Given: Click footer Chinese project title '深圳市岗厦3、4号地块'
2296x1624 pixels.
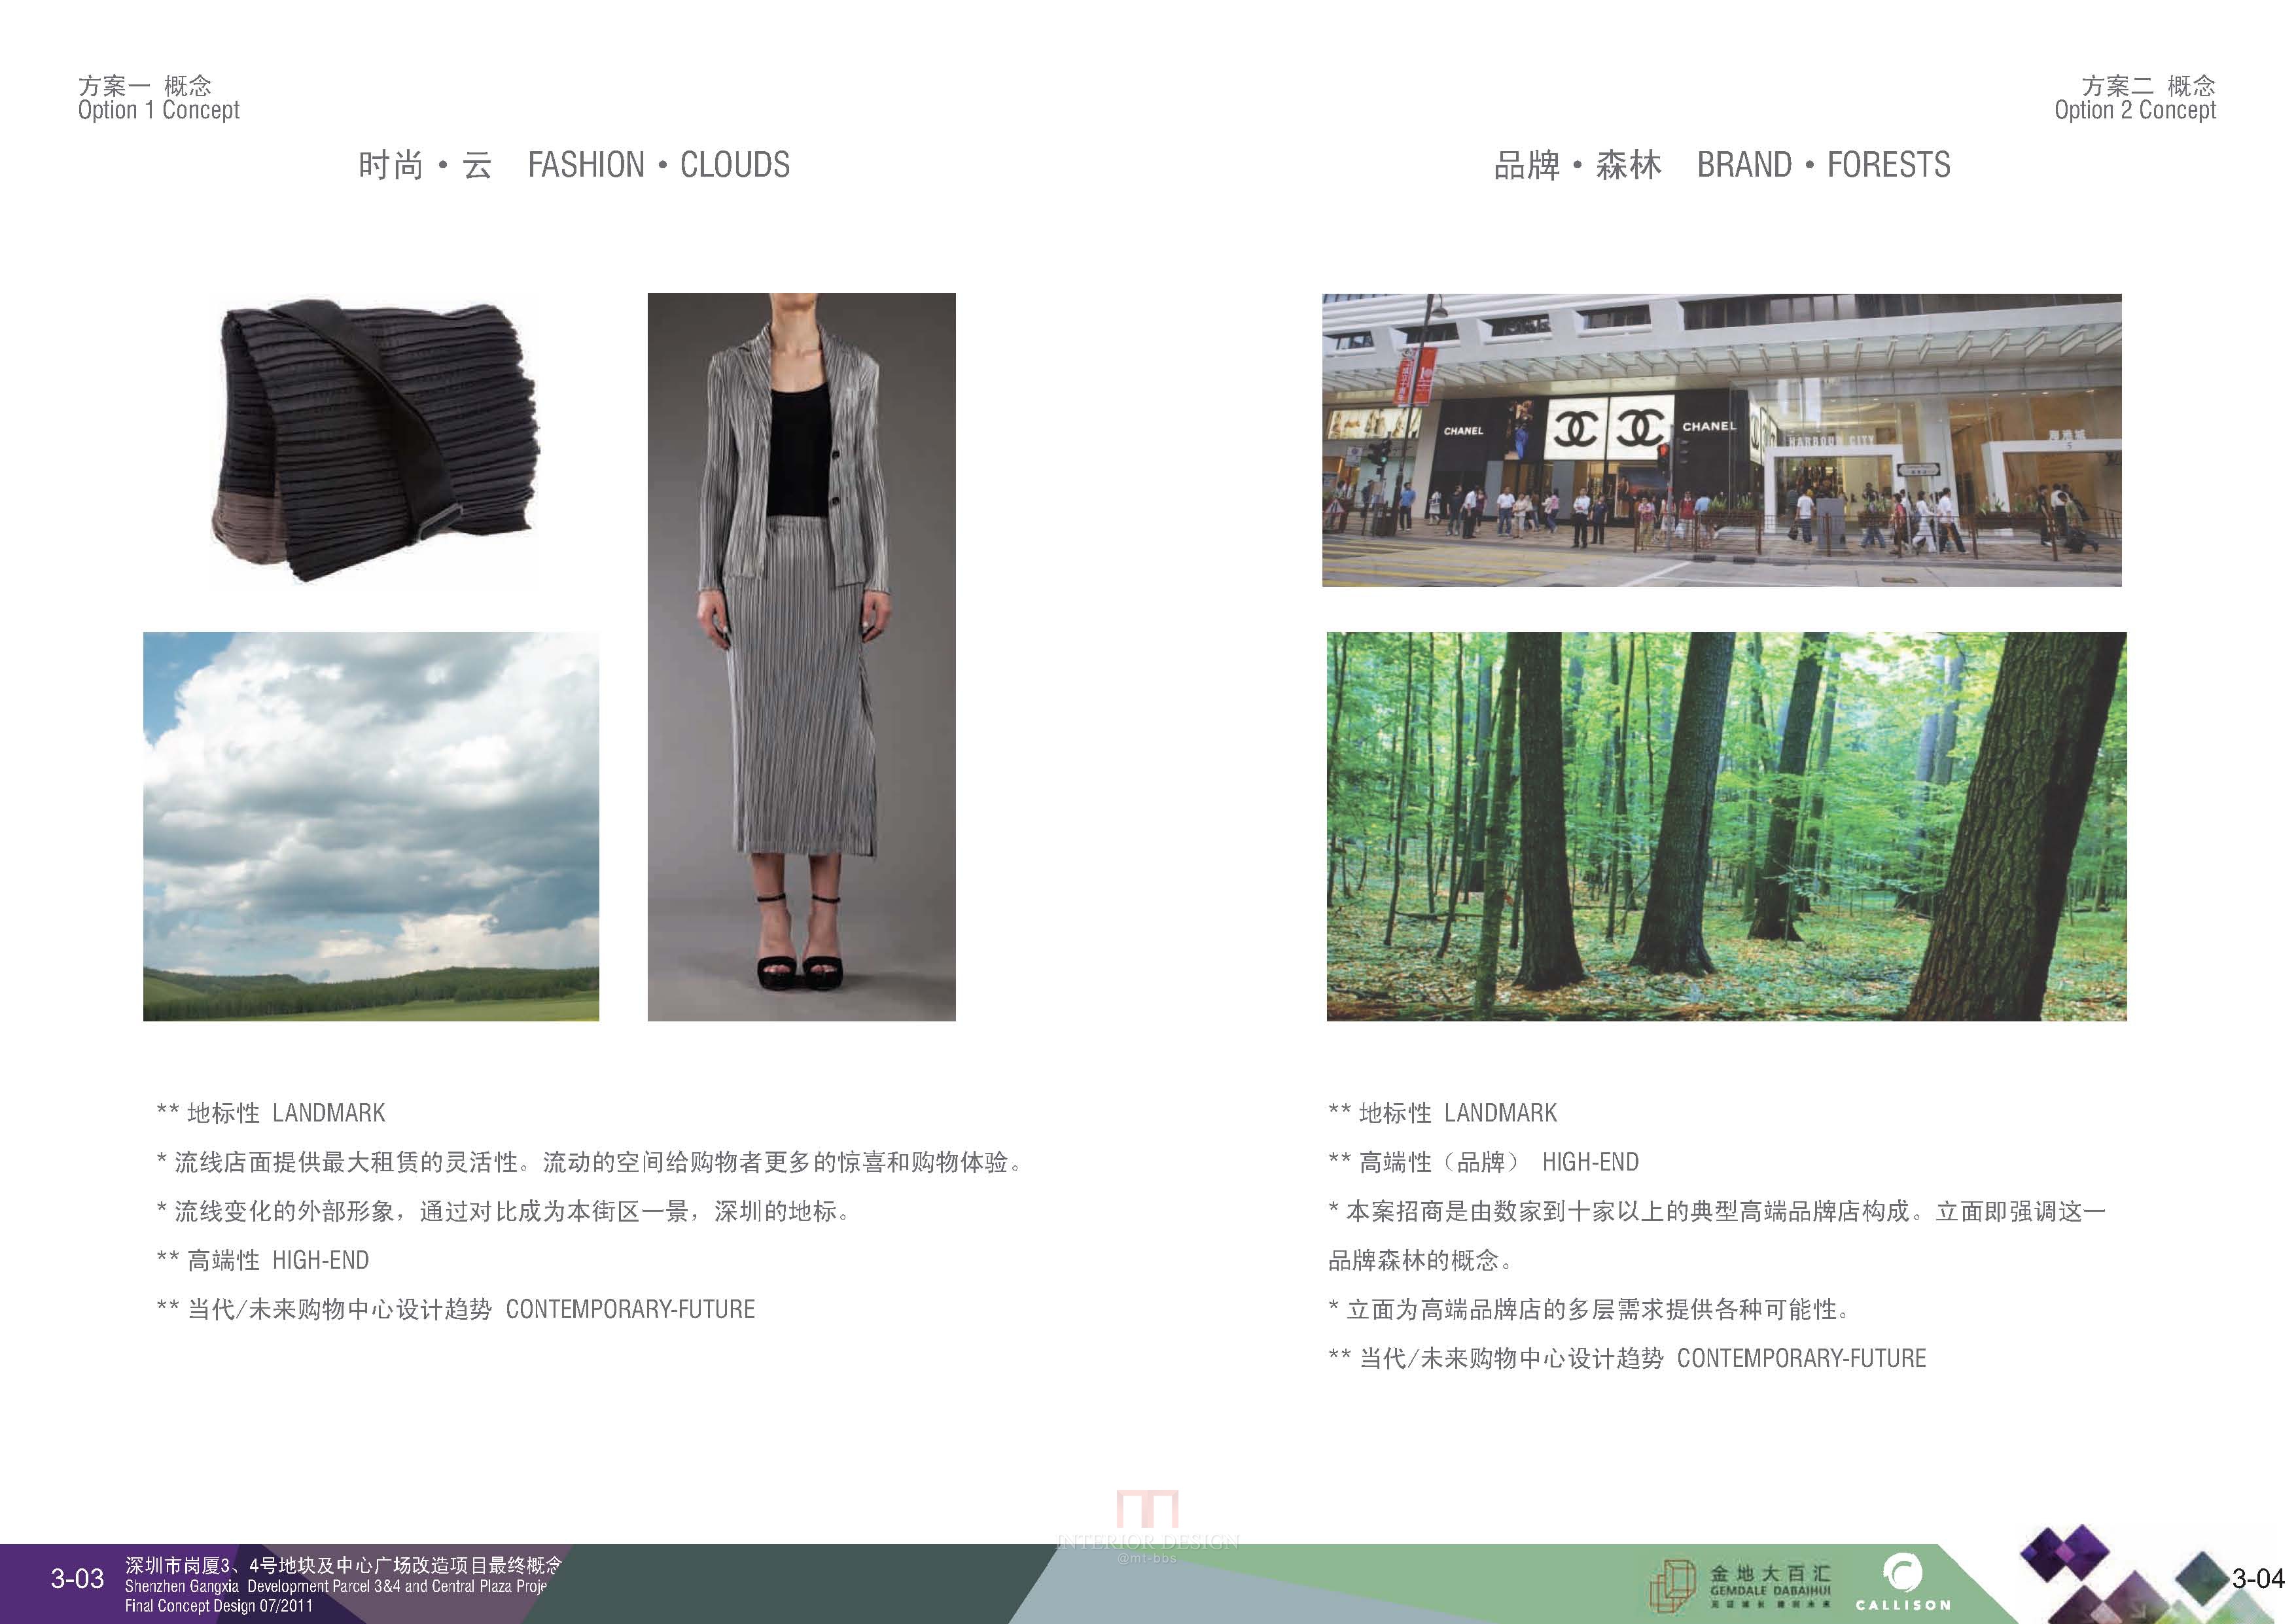Looking at the screenshot, I should pos(343,1566).
